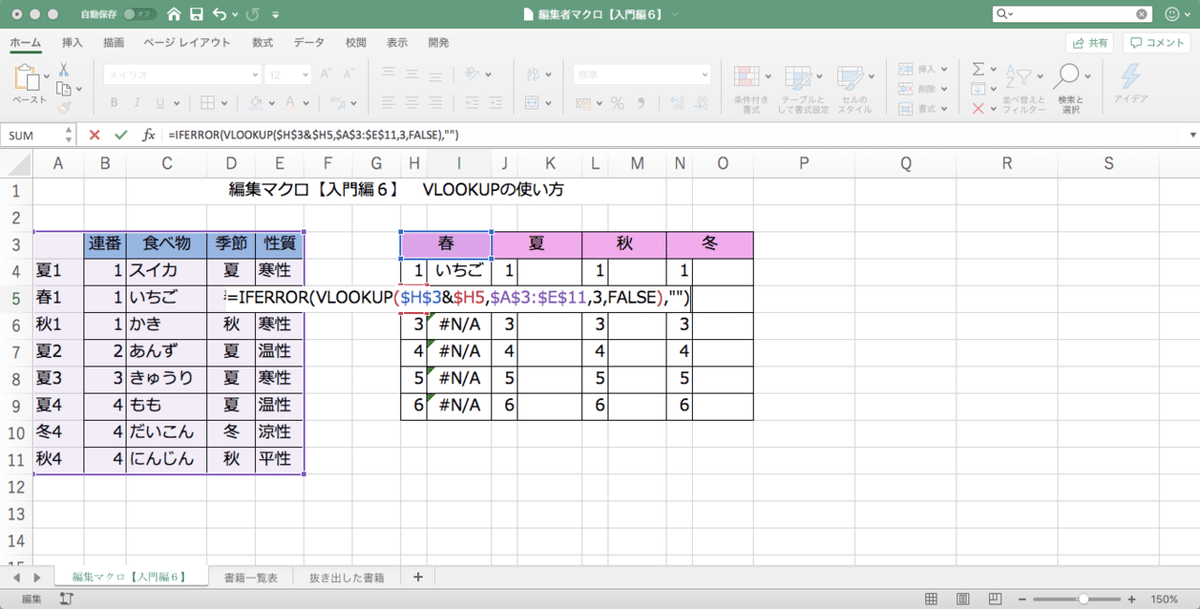Image resolution: width=1200 pixels, height=609 pixels.
Task: Click the Fill down arrow icon
Action: pyautogui.click(x=978, y=88)
